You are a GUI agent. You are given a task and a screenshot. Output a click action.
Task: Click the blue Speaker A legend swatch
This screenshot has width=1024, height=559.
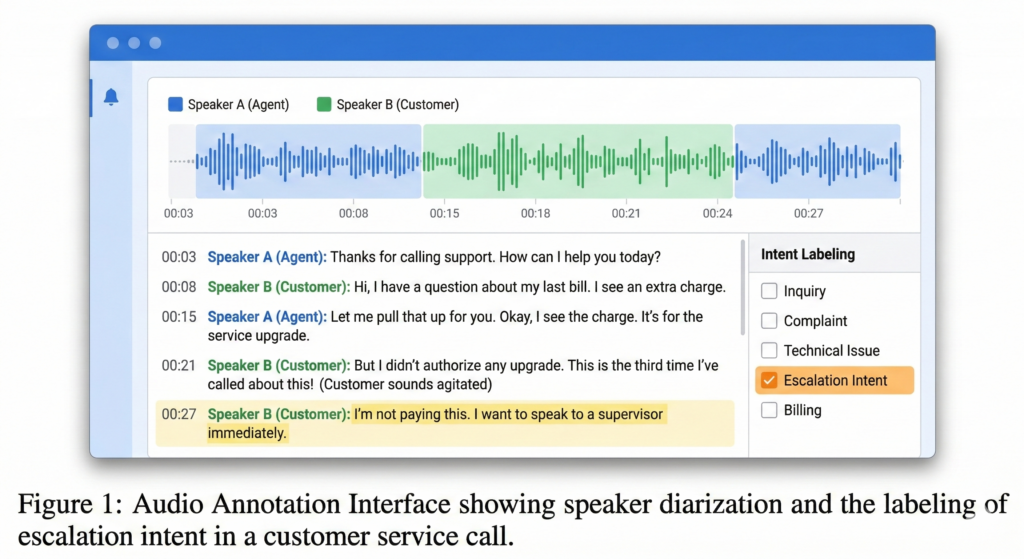pos(176,104)
